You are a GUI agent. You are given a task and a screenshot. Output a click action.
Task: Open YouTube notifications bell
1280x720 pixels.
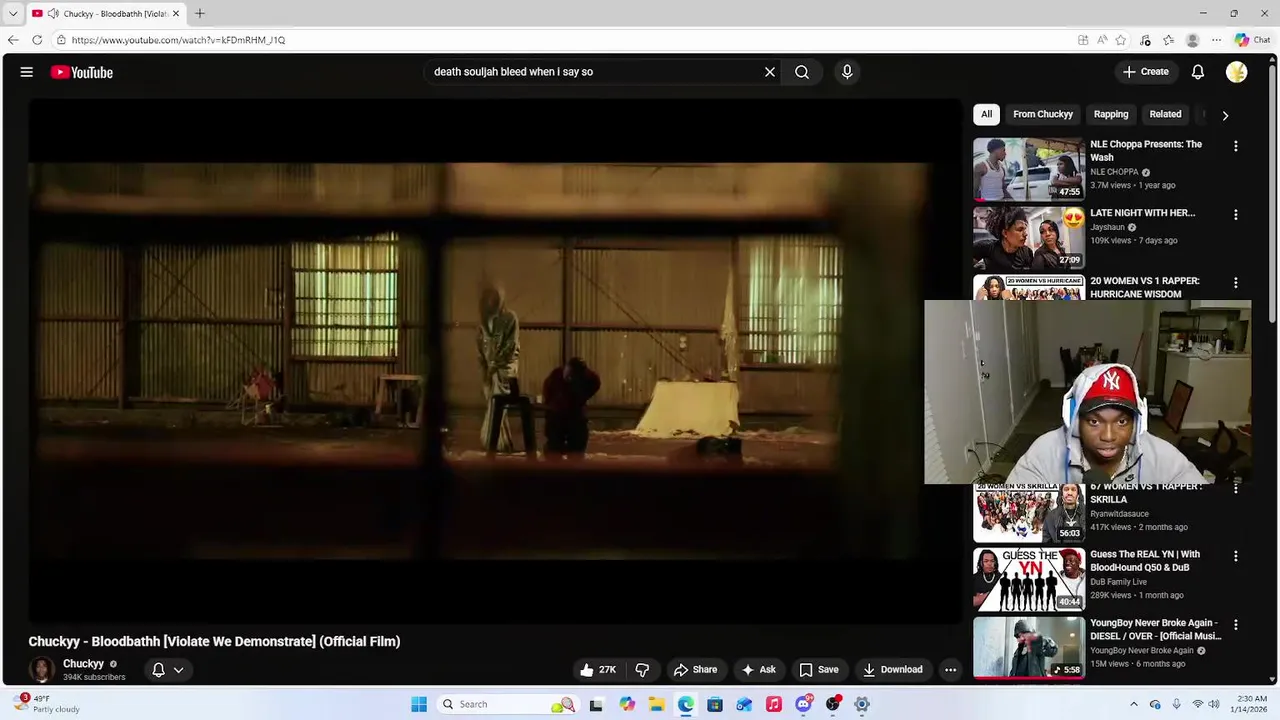(x=1198, y=72)
